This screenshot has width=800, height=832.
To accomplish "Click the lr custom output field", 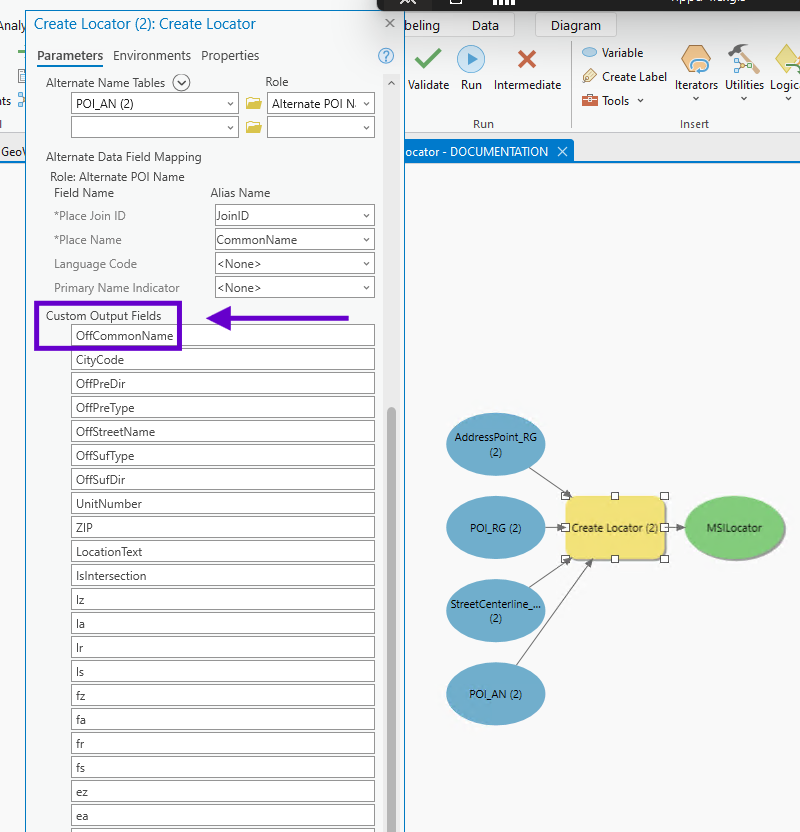I will click(223, 647).
